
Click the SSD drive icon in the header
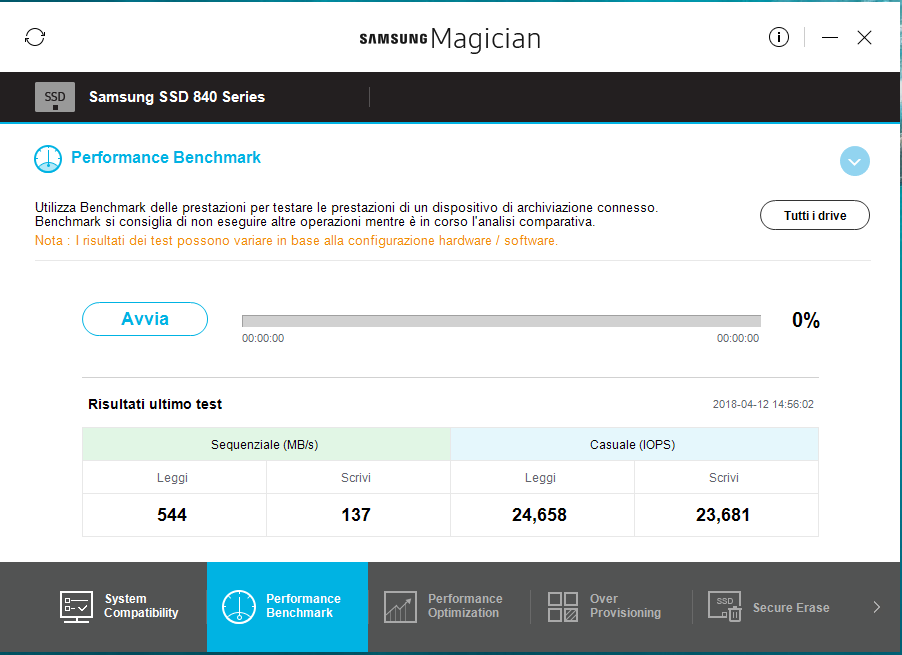click(x=55, y=97)
